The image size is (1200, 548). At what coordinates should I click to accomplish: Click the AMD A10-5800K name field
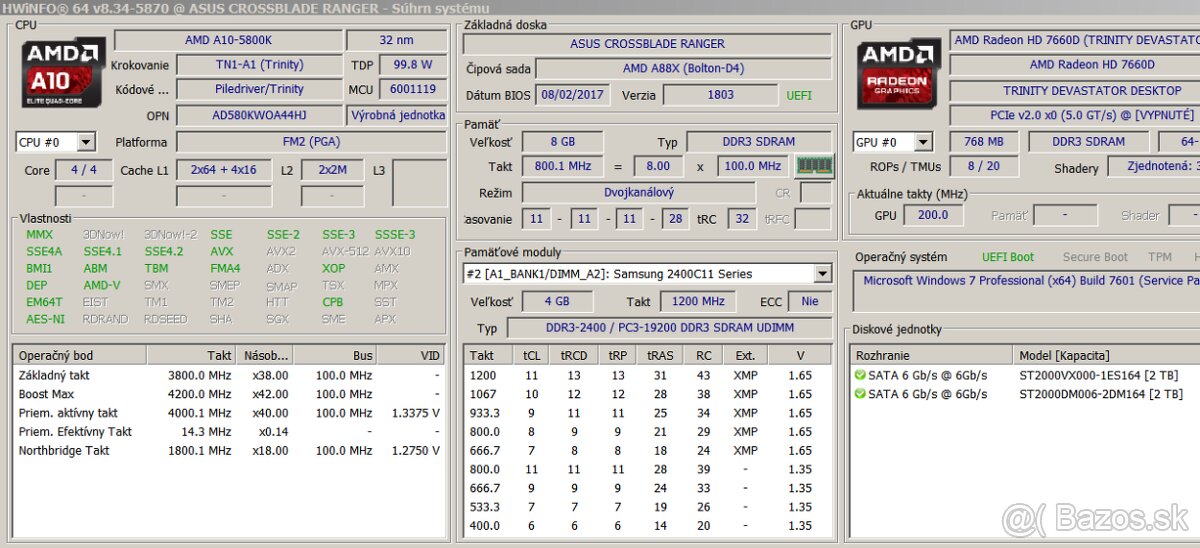[228, 40]
